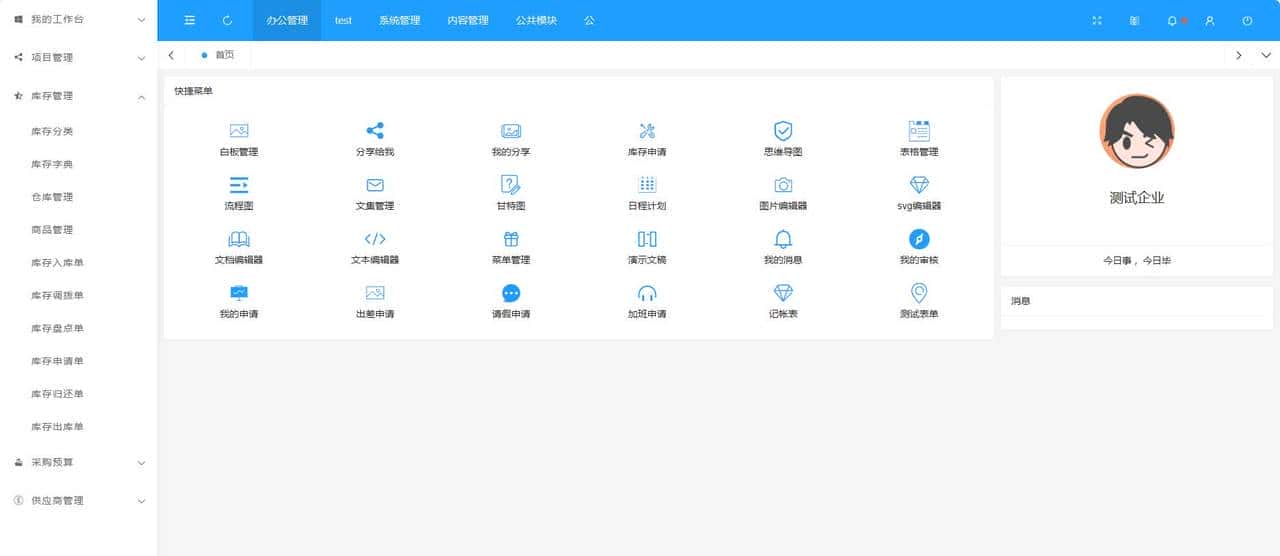Open the 甘特图 Gantt chart icon
The image size is (1280, 556).
511,184
